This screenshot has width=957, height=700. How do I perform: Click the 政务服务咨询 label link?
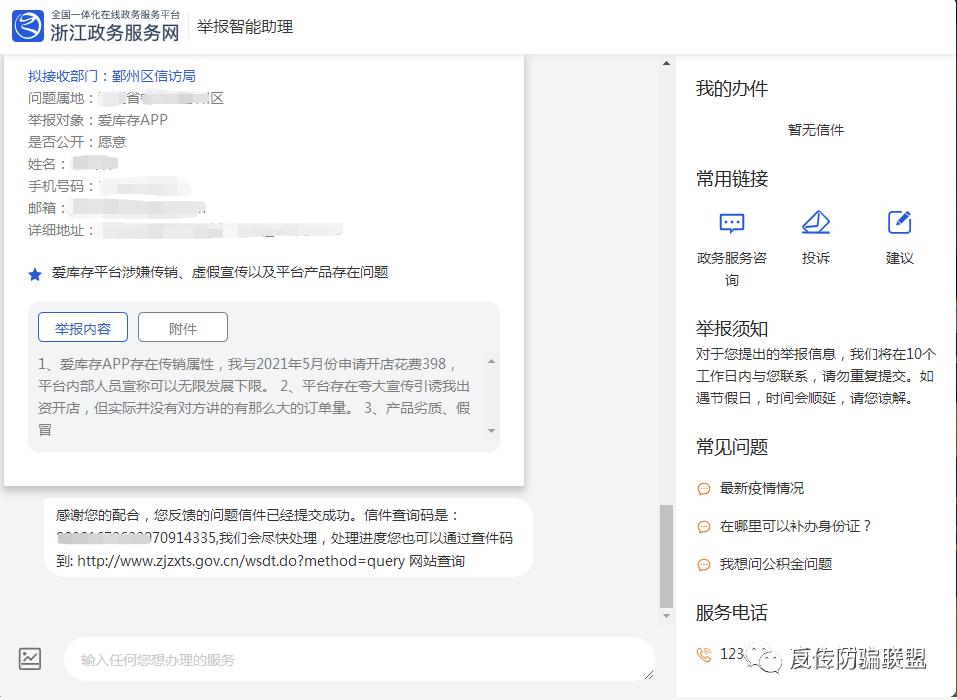point(732,269)
